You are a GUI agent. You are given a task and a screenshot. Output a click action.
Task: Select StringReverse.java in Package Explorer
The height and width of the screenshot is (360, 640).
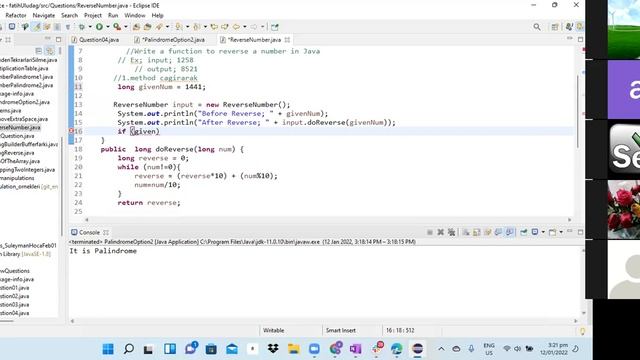pos(17,153)
